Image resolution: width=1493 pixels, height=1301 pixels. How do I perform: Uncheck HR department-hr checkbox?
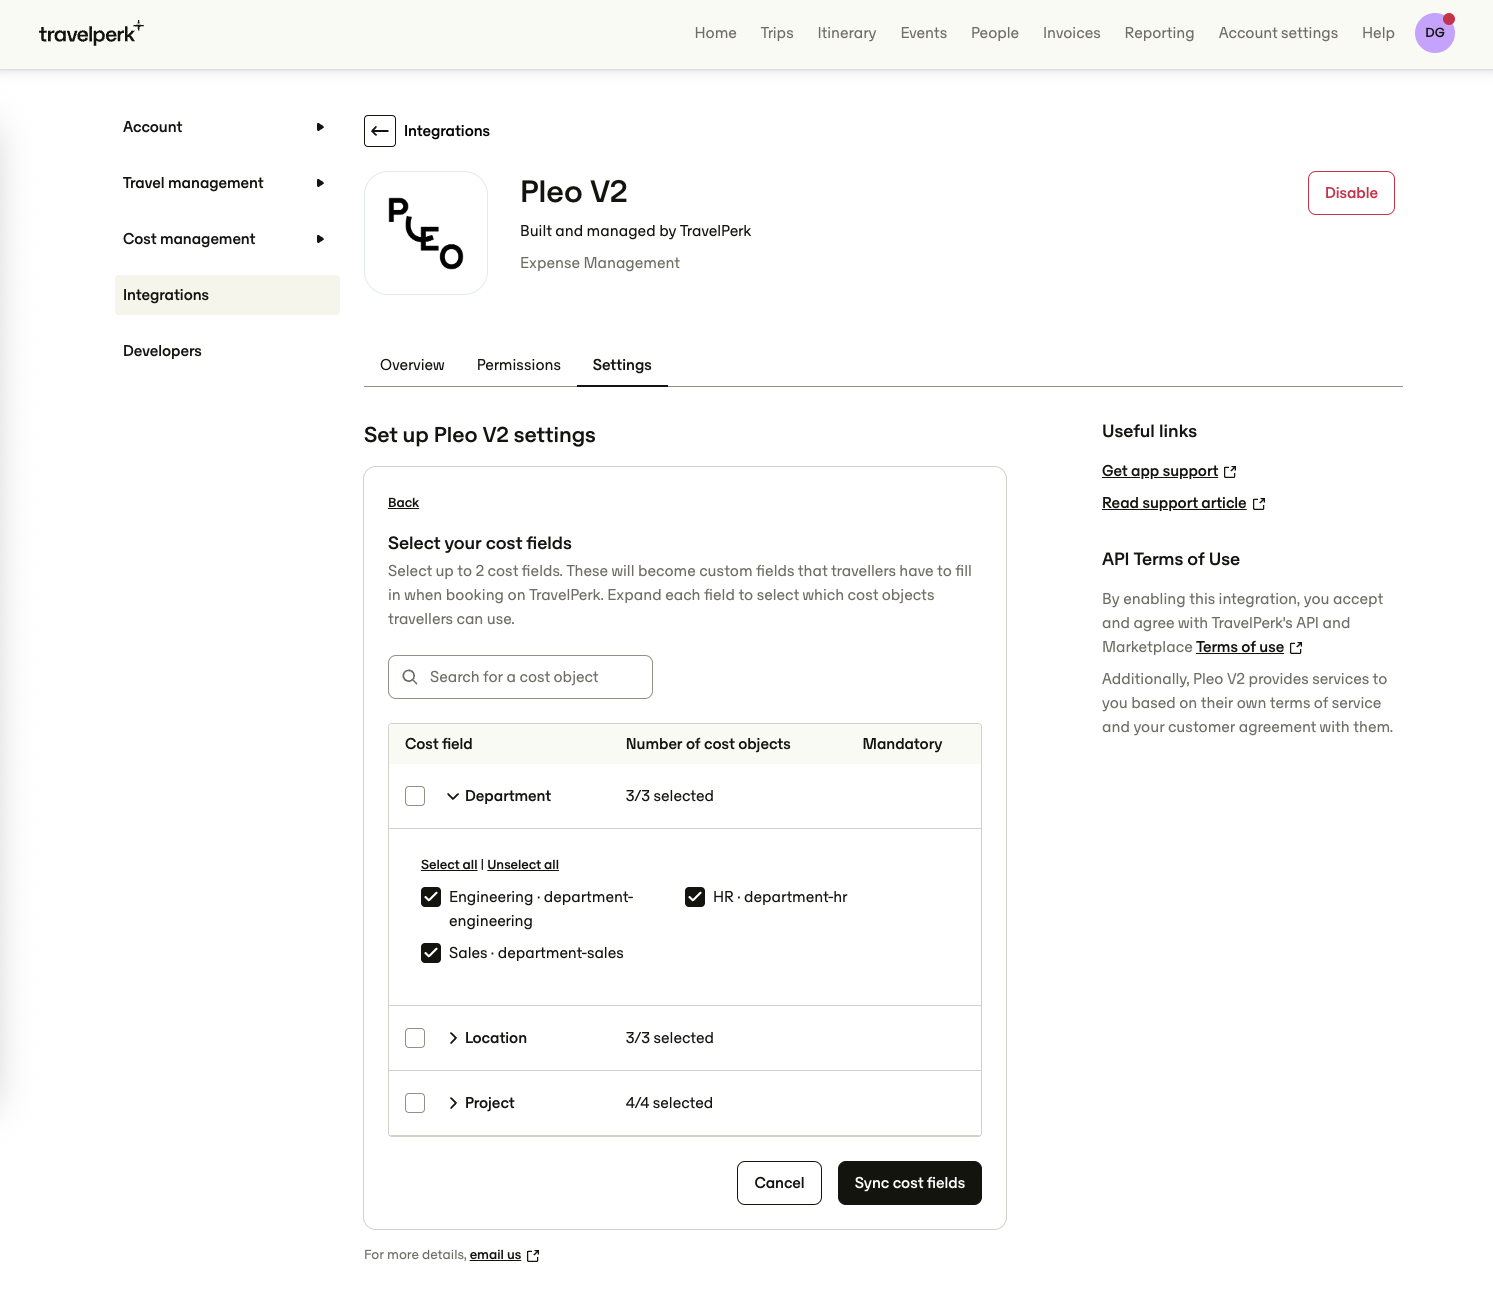(x=695, y=897)
